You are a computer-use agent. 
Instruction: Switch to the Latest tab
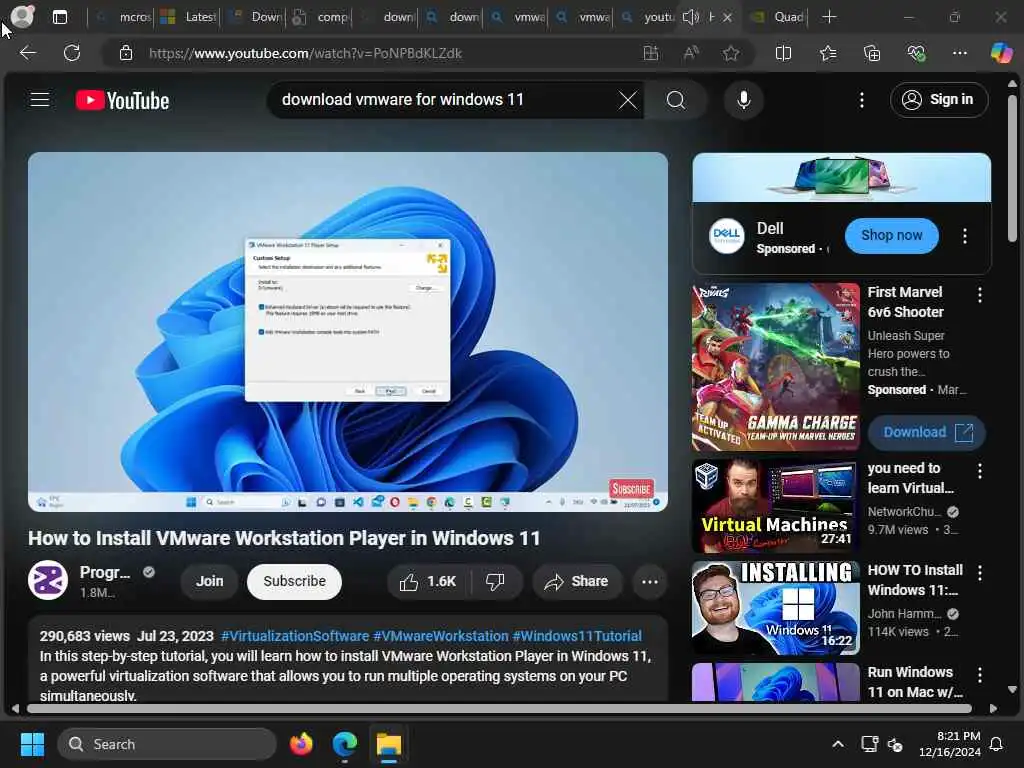tap(188, 17)
